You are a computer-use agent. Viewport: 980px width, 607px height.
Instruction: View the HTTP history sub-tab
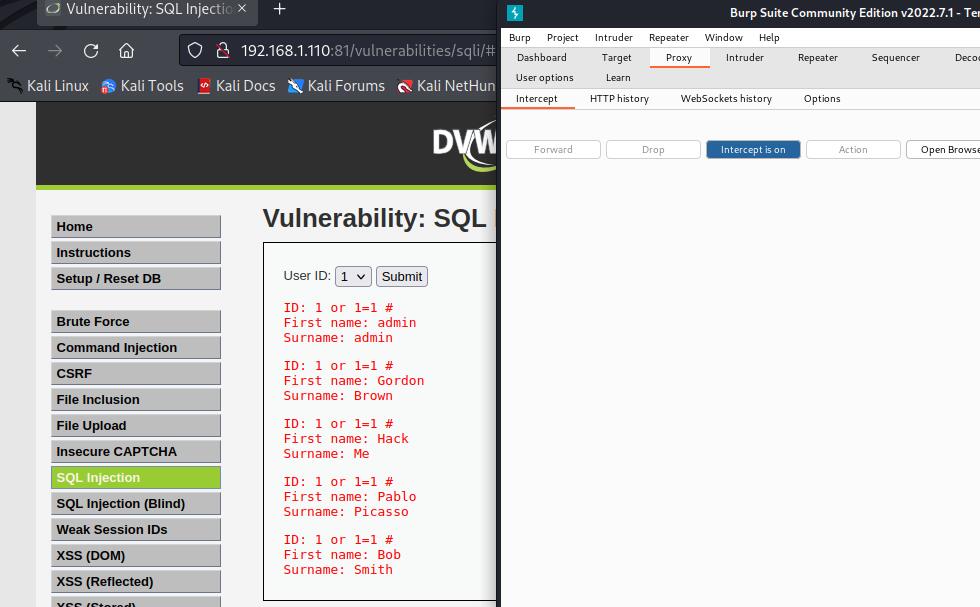pos(619,99)
